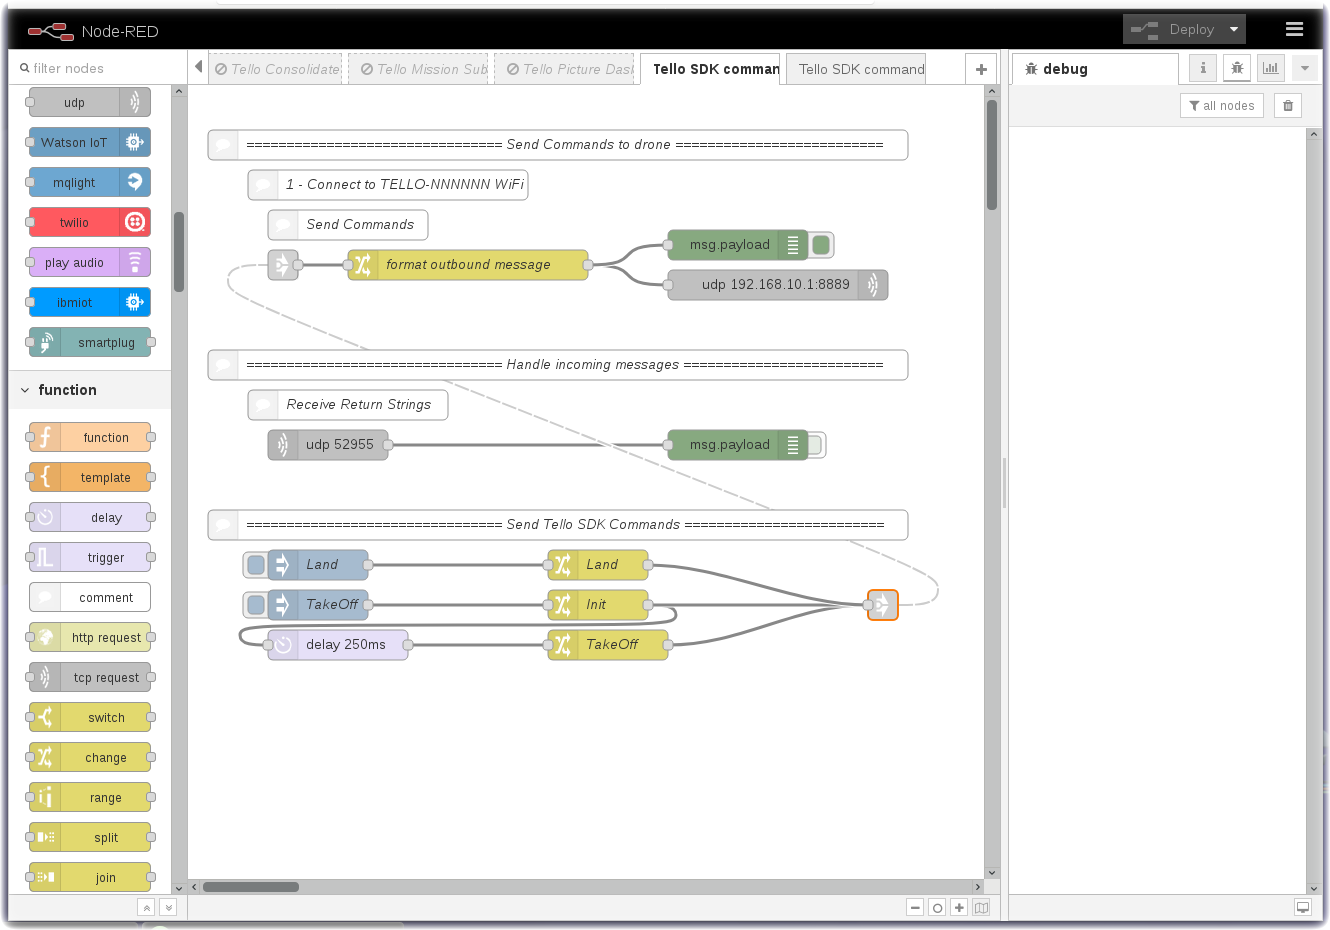Open the Deploy dropdown arrow
Screen dimensions: 1330x930
(x=1234, y=29)
